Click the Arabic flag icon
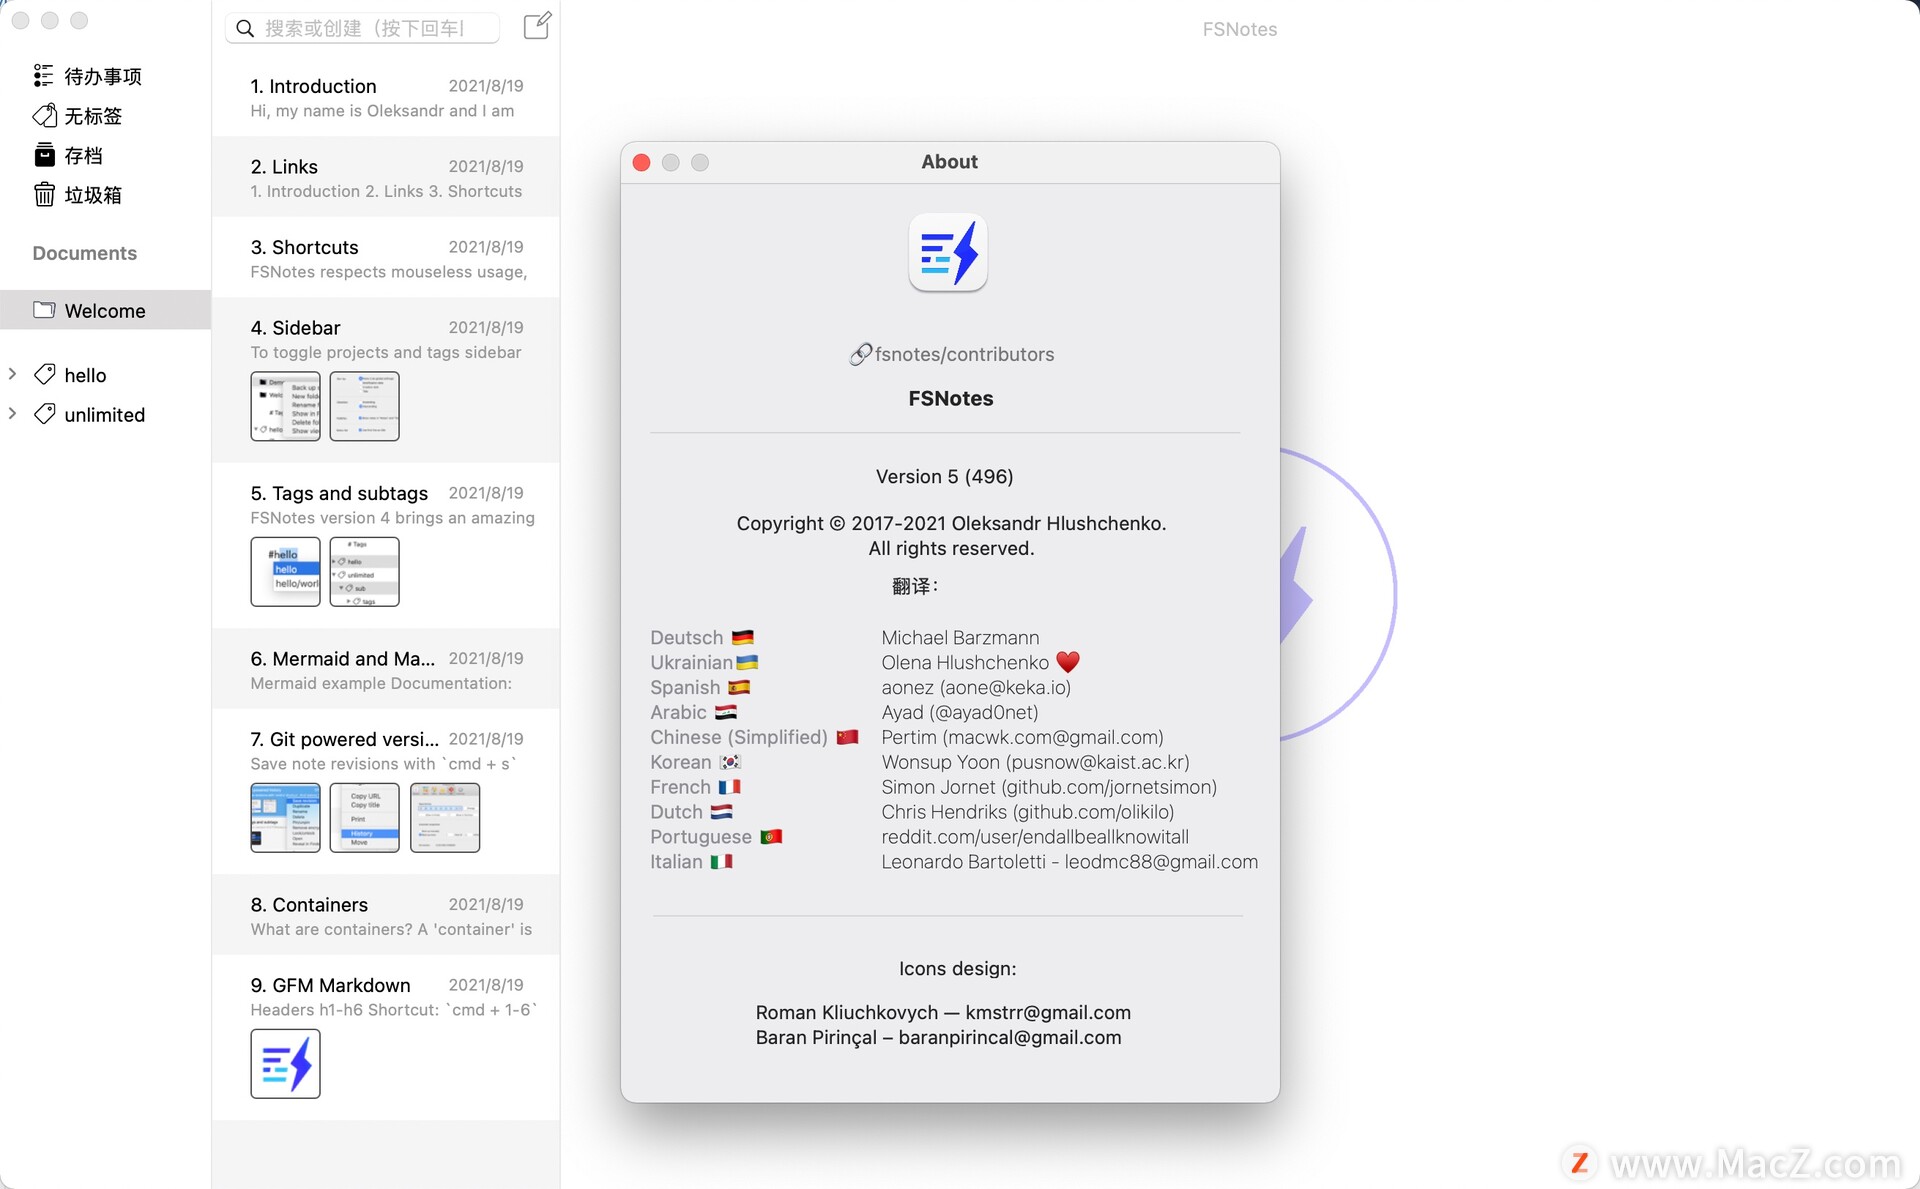The image size is (1920, 1189). (x=726, y=712)
